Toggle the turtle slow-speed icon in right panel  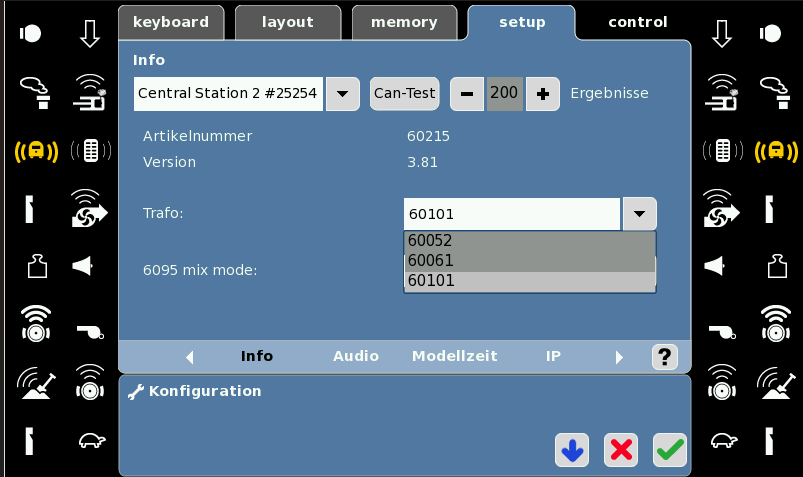(x=724, y=441)
